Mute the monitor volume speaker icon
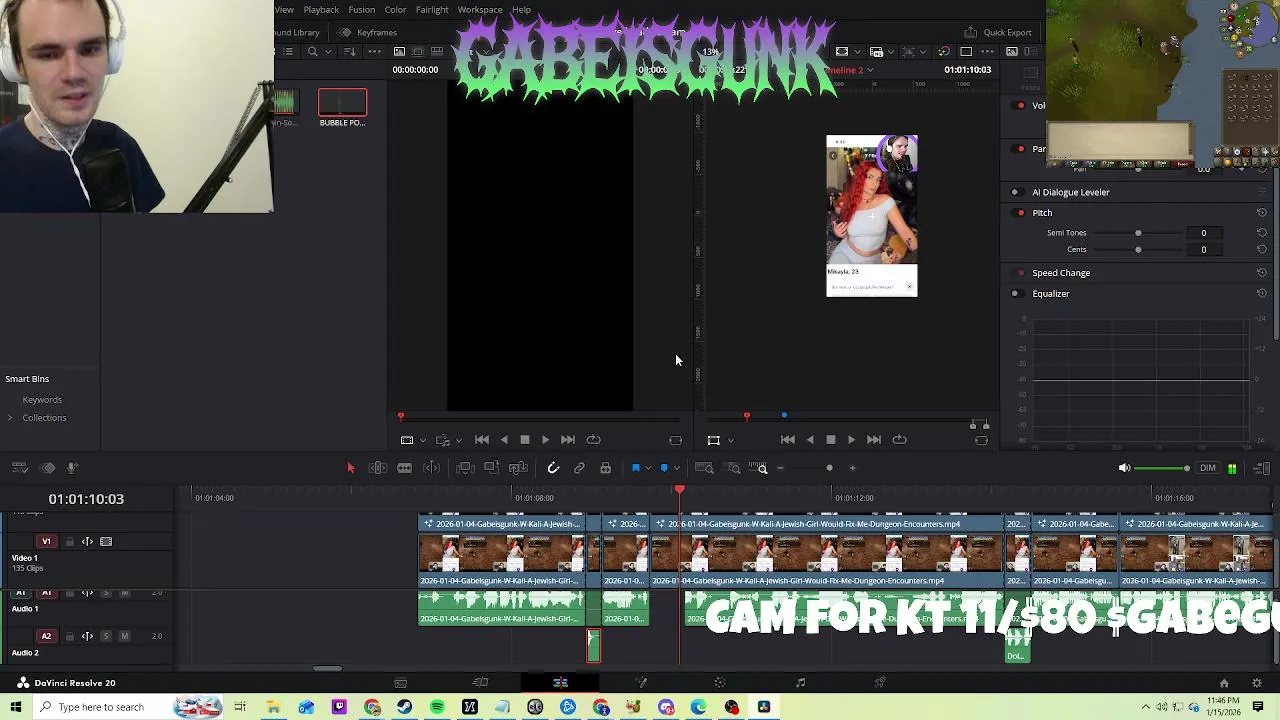 pos(1124,468)
